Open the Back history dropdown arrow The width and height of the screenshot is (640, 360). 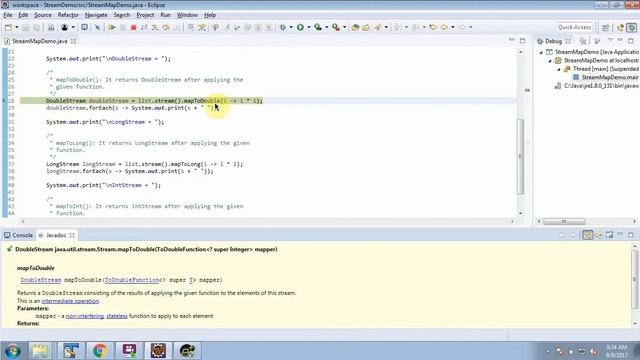[x=453, y=27]
